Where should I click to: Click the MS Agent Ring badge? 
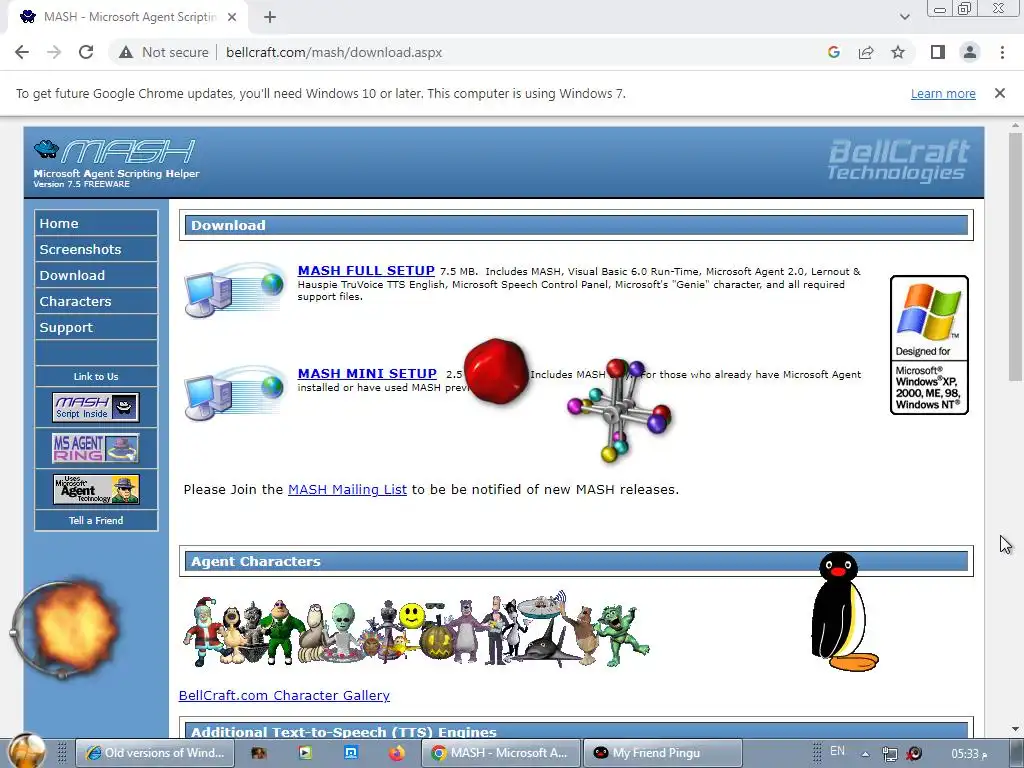96,449
